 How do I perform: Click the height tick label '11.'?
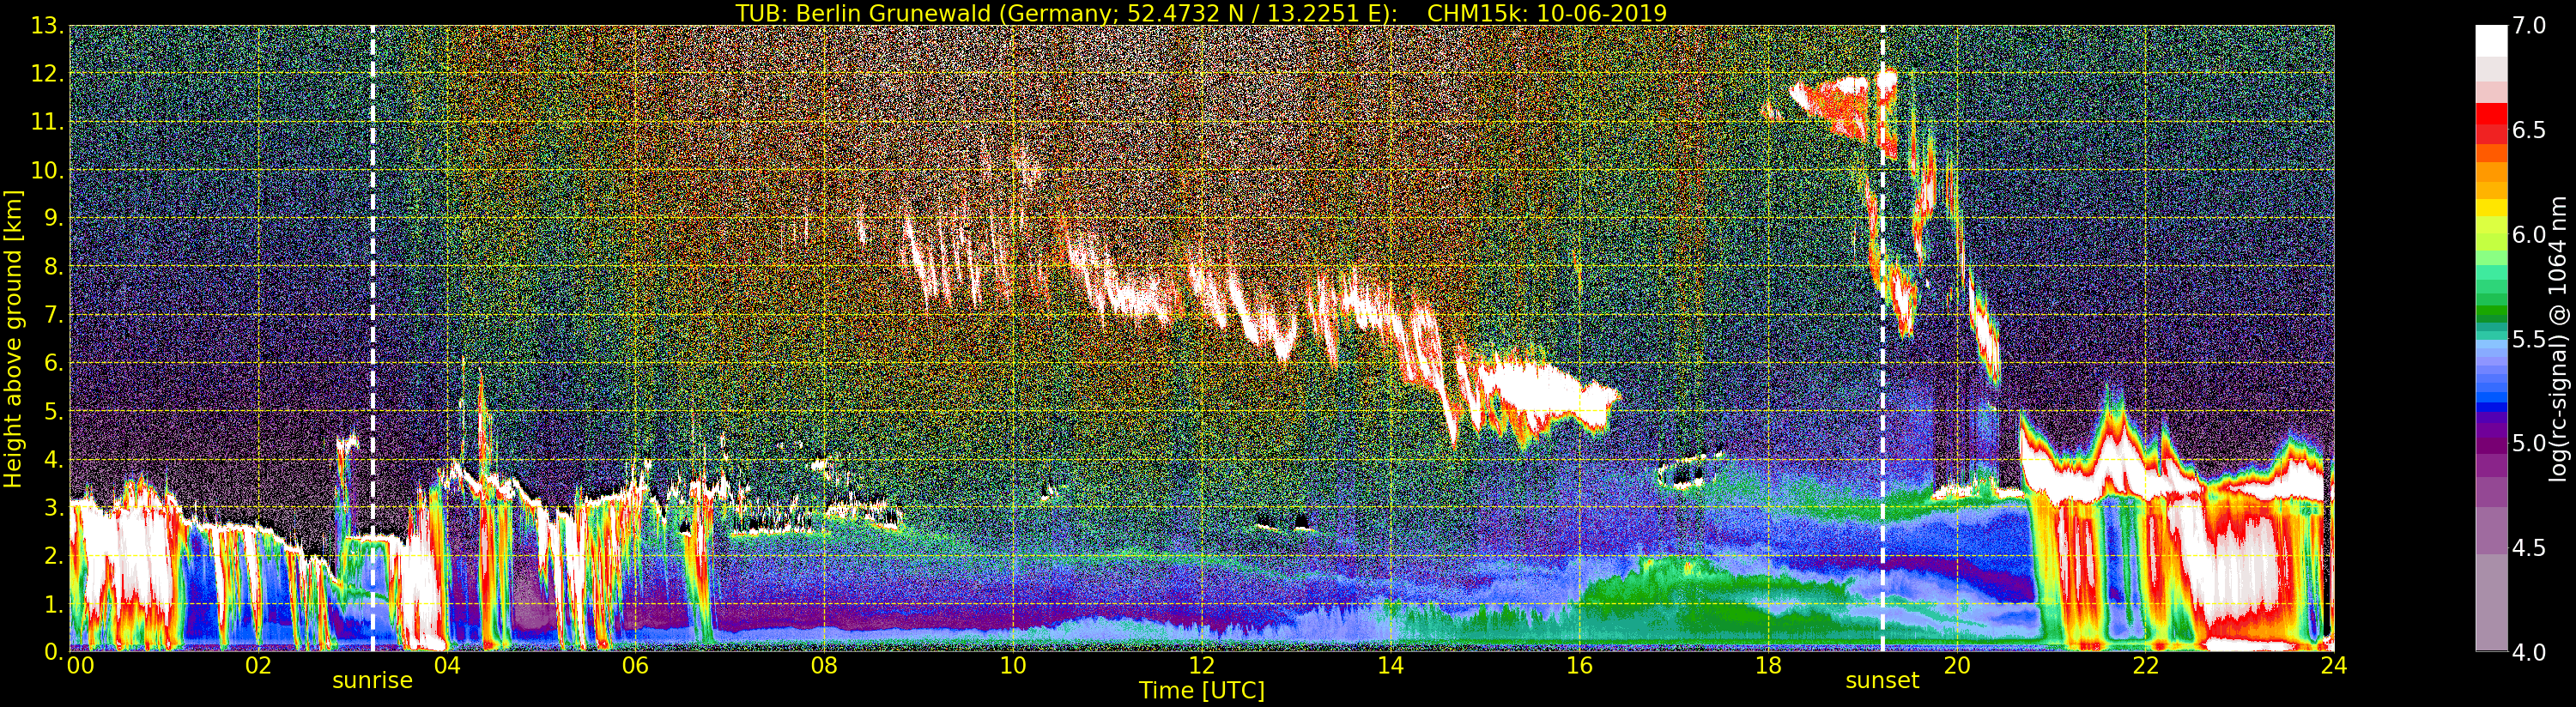pos(46,122)
